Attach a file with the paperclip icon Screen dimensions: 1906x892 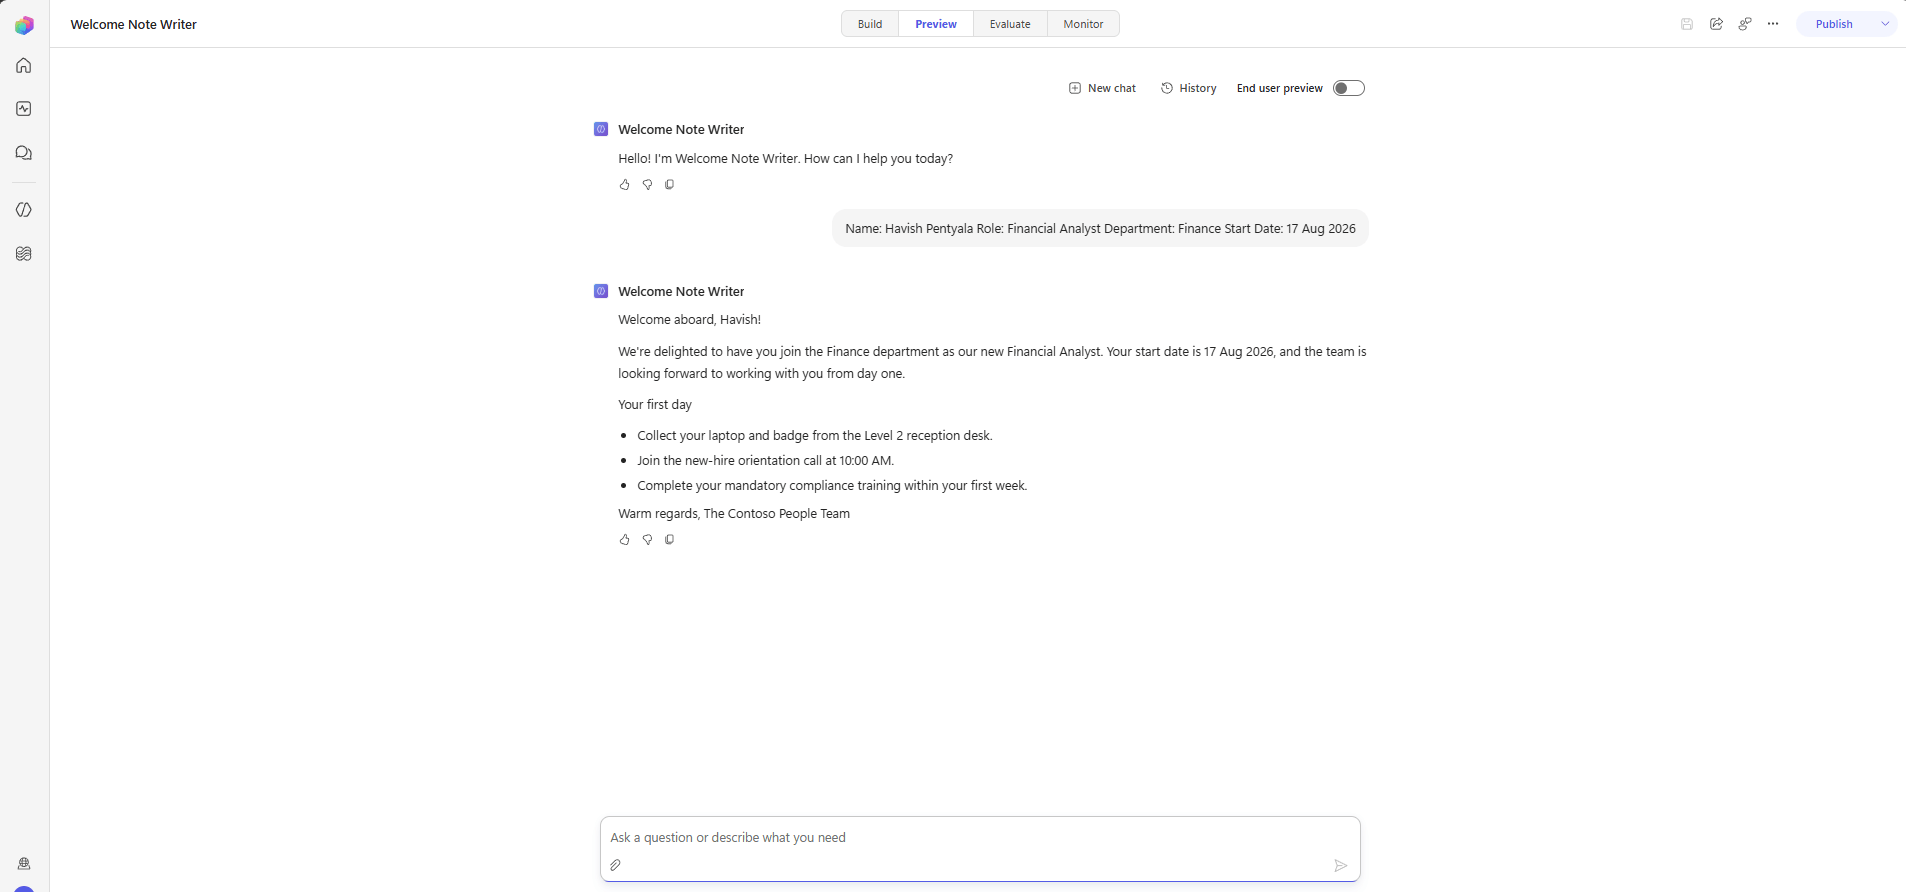pyautogui.click(x=616, y=865)
